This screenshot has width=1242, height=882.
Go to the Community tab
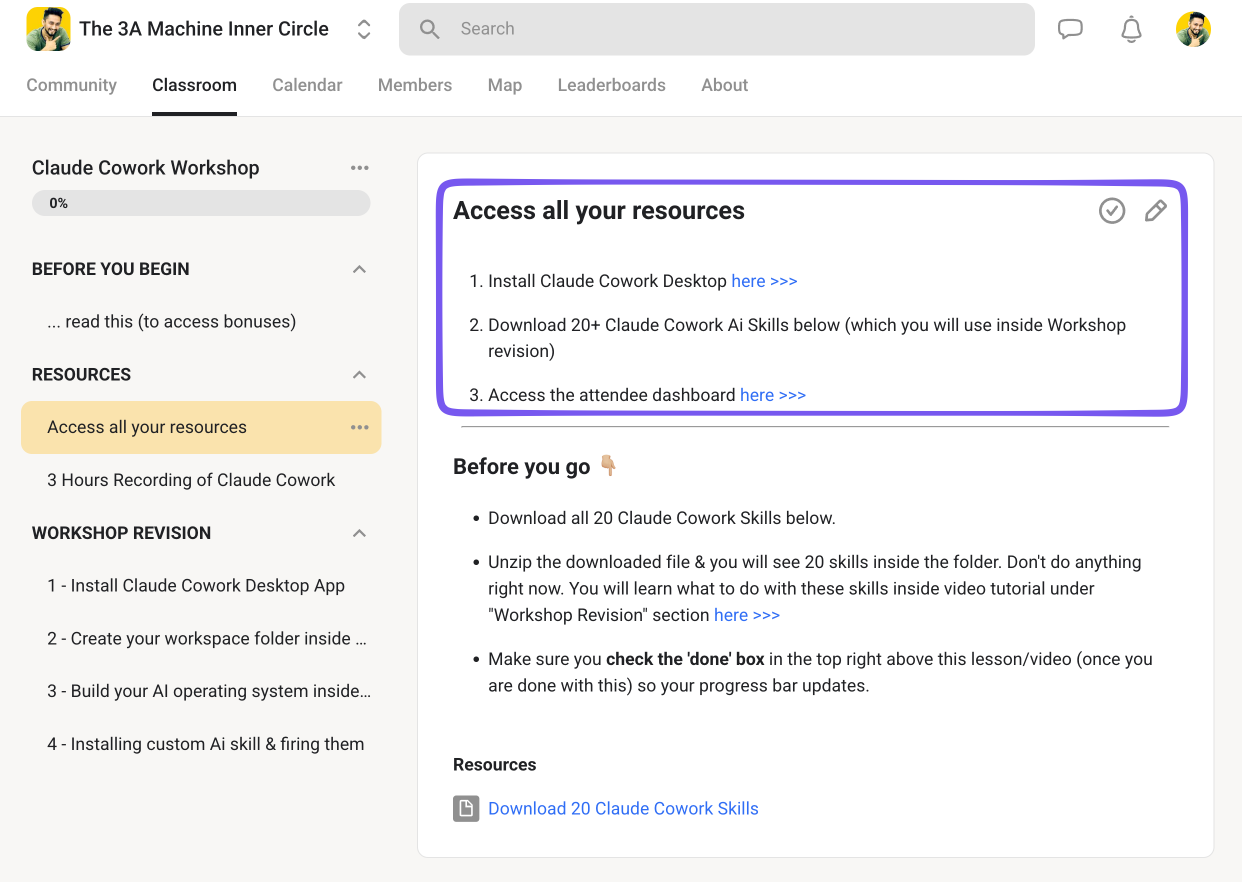tap(72, 85)
